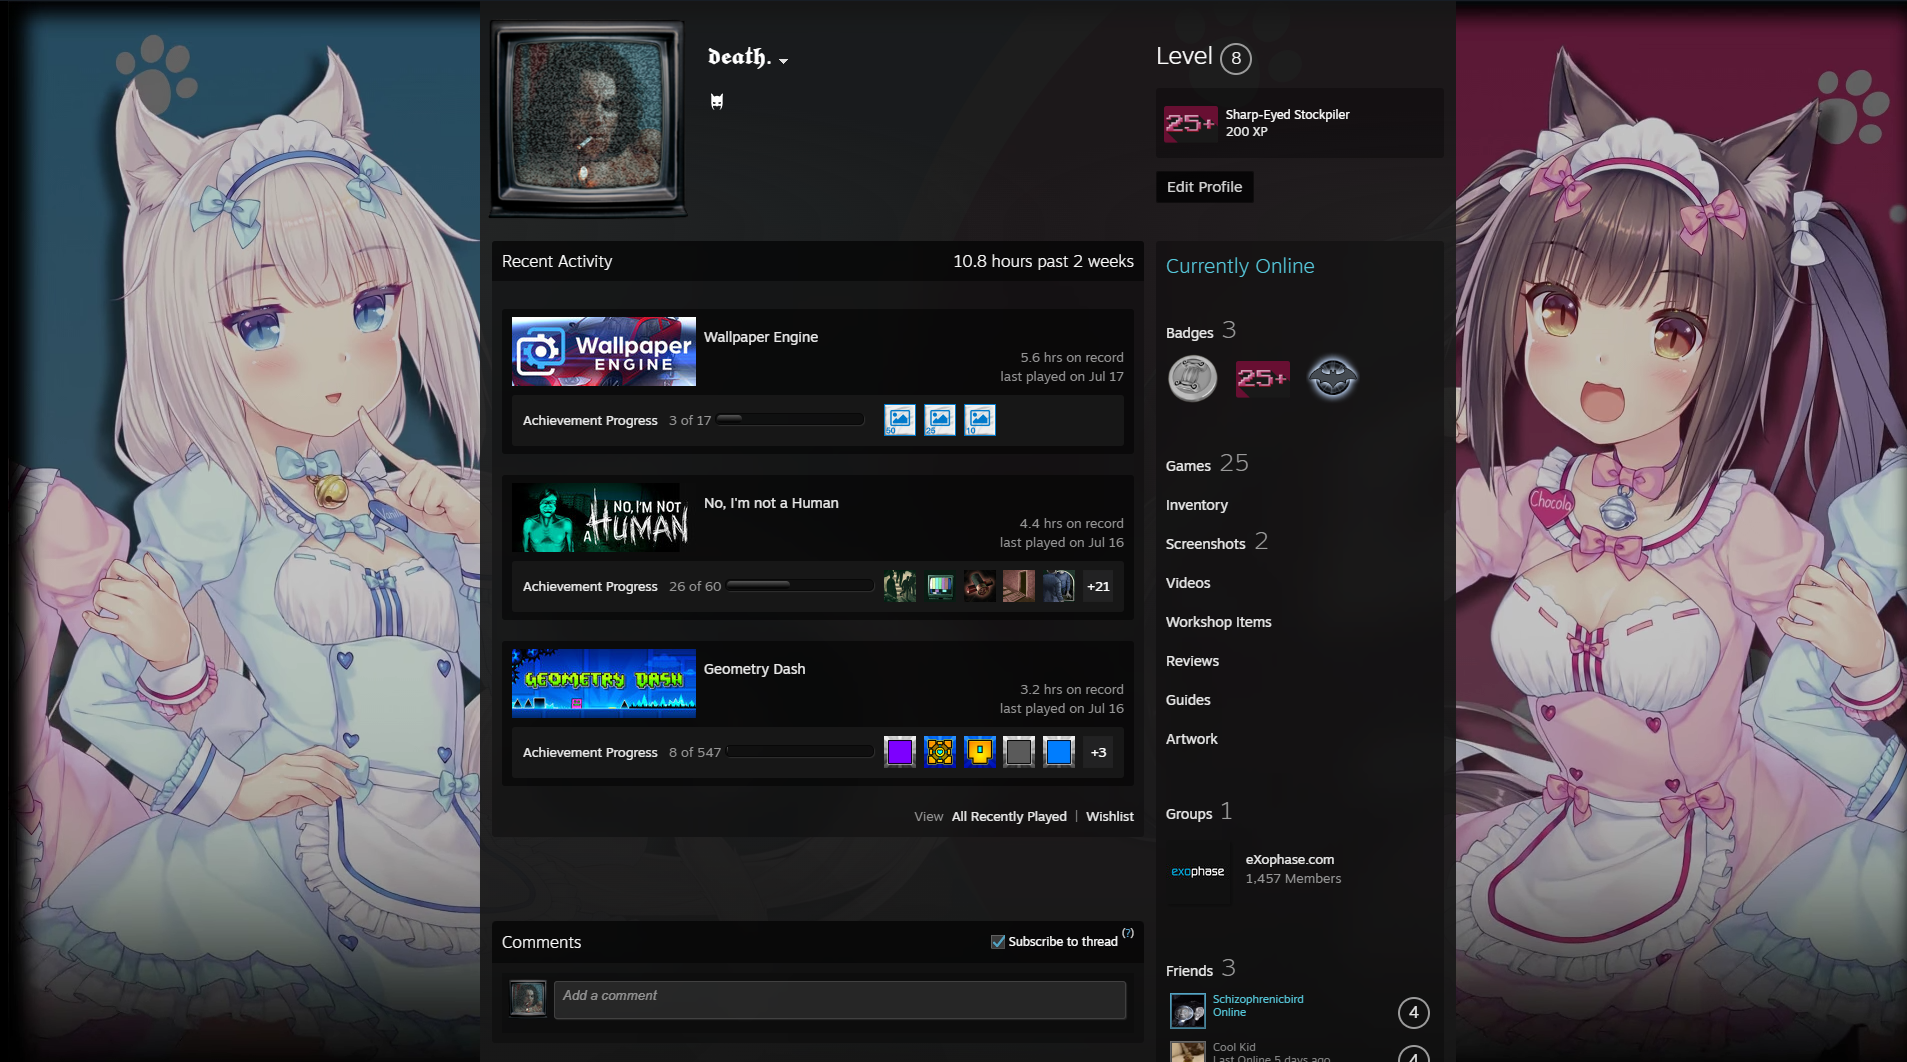Click the Add a comment field
1907x1062 pixels.
(840, 1000)
